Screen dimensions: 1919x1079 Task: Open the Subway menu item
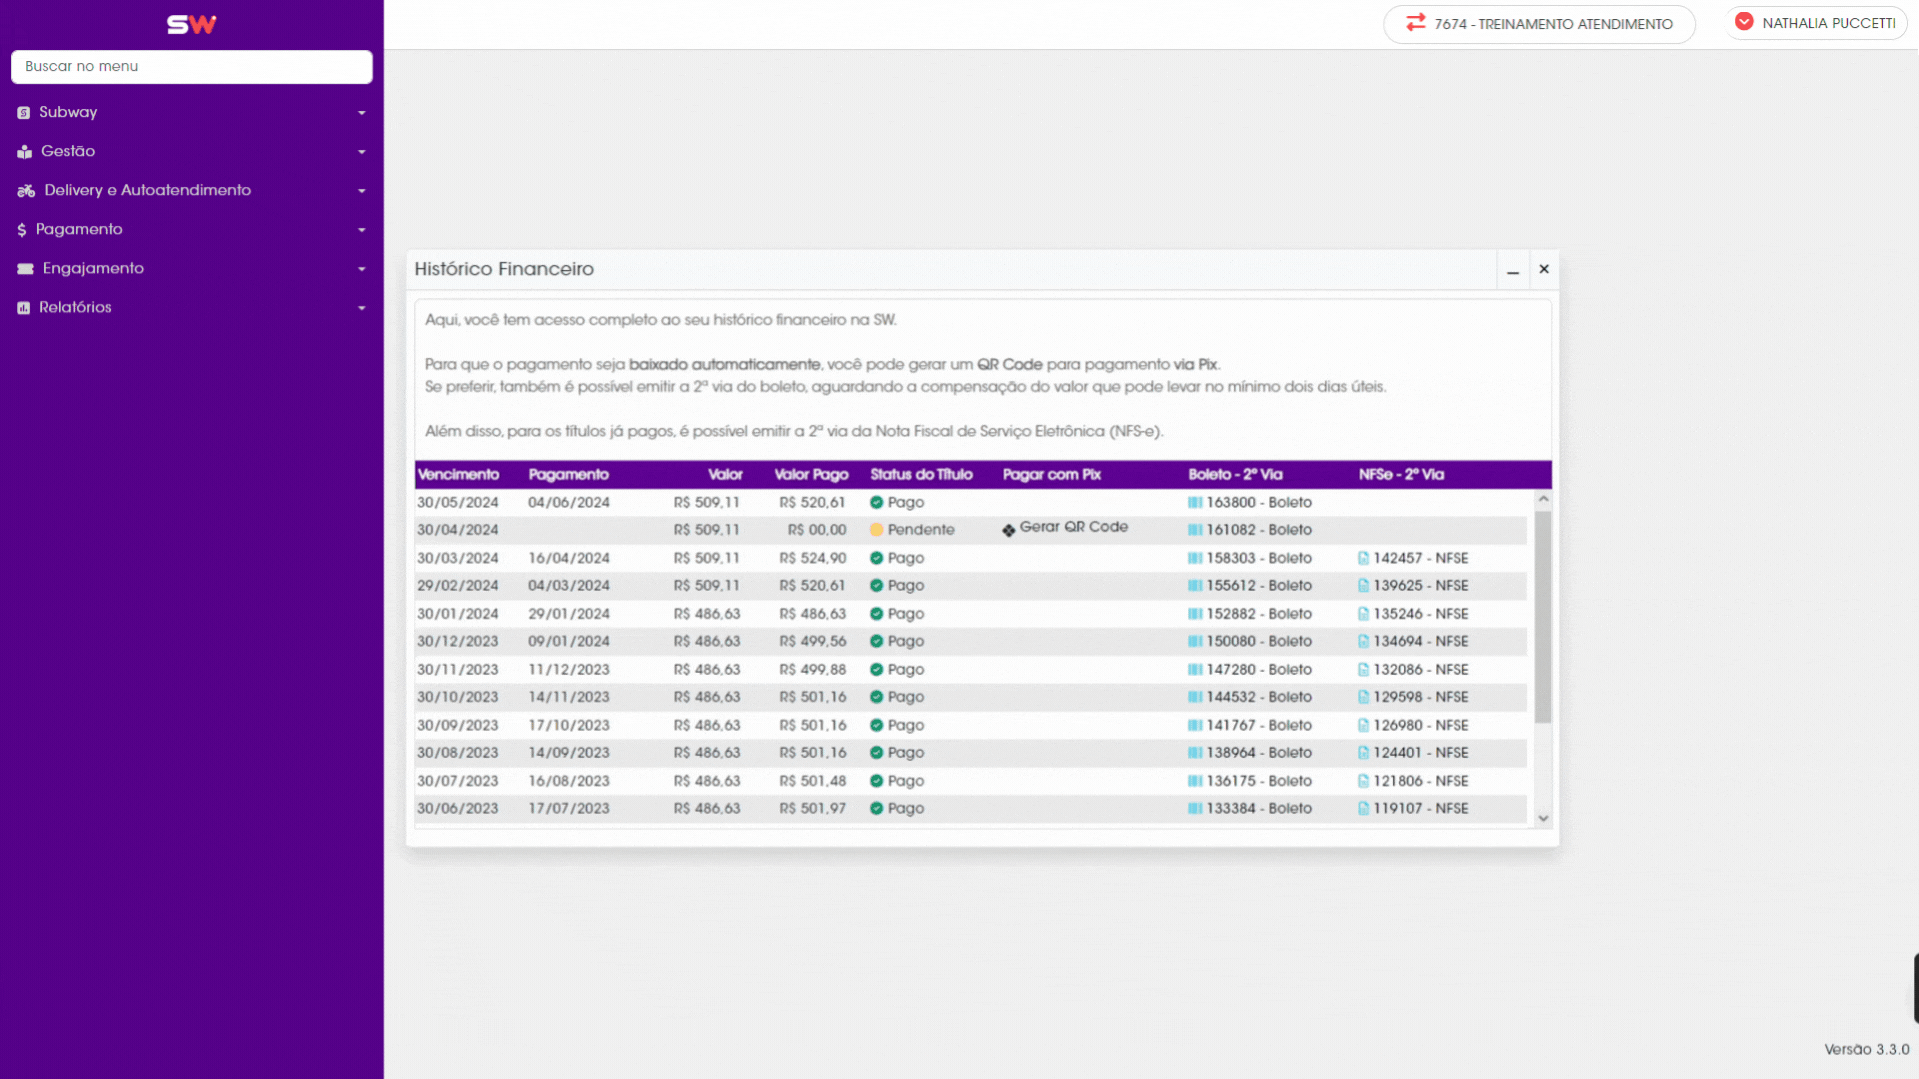[191, 112]
